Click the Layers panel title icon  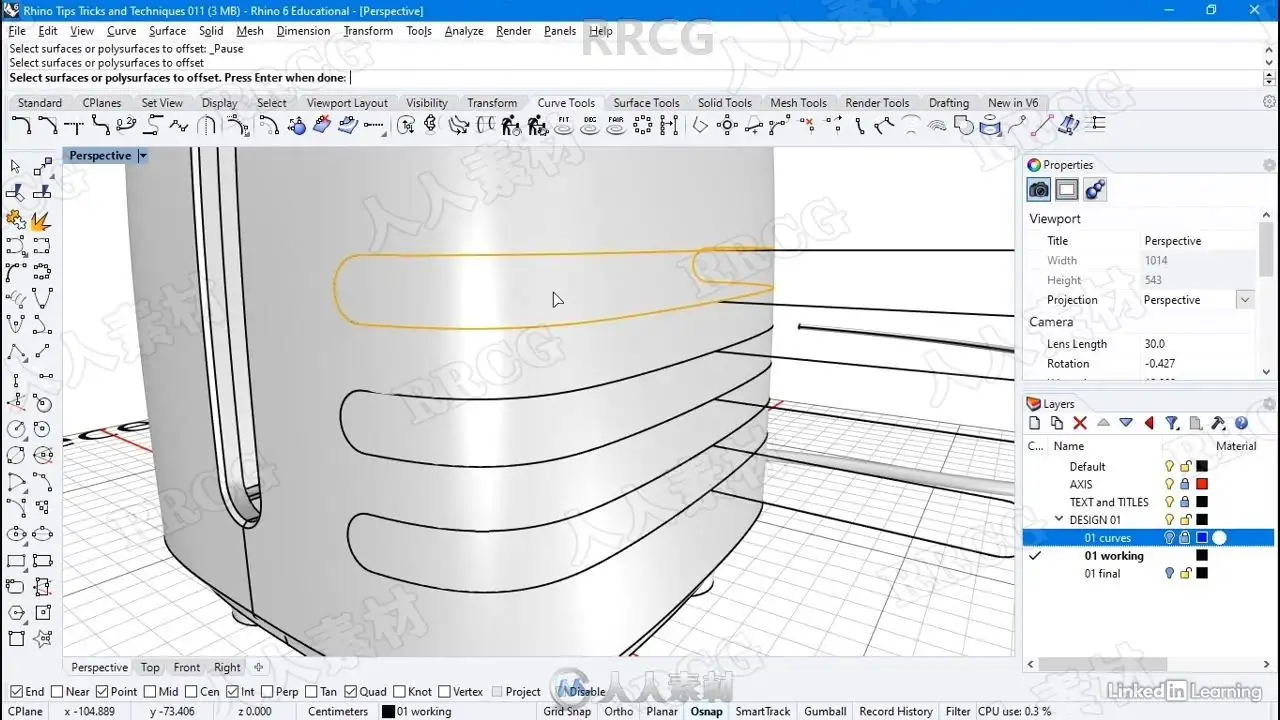1034,404
